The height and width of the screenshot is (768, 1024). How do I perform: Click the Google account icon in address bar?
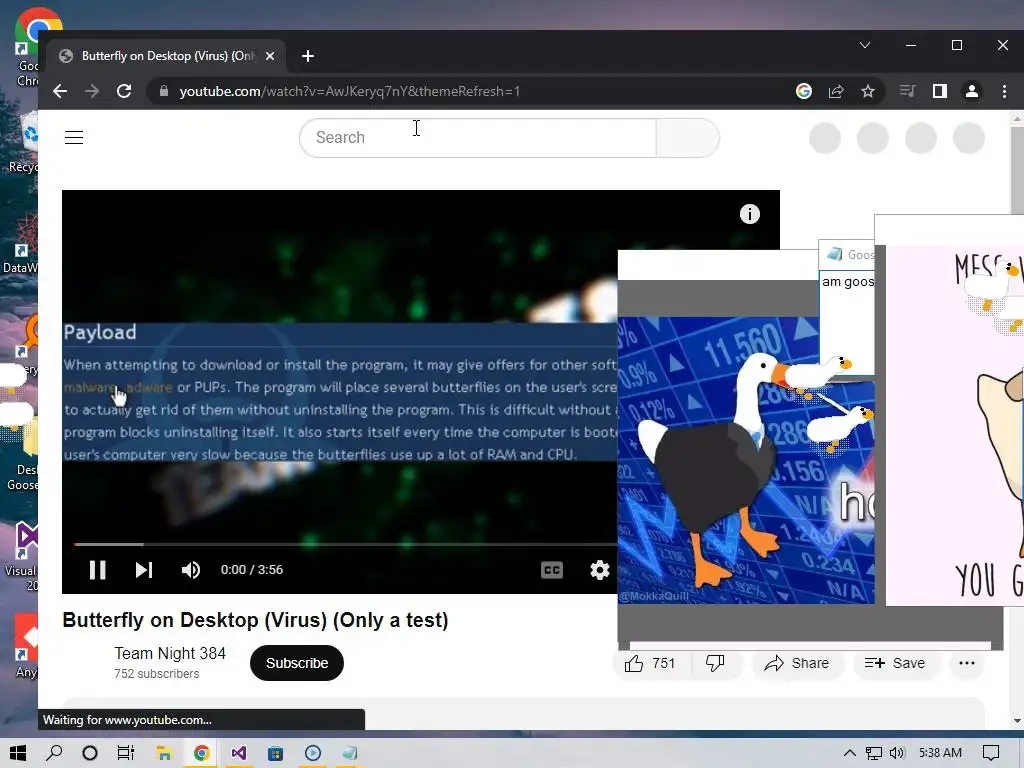click(x=804, y=91)
